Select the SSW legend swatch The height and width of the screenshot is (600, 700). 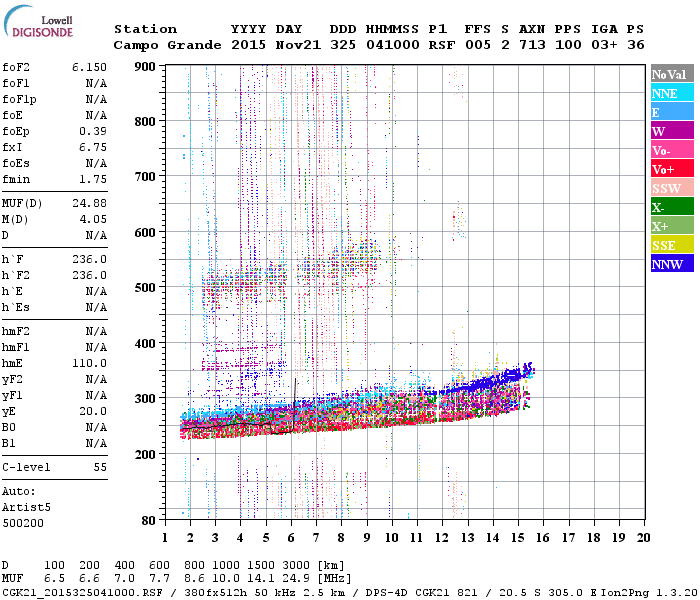pyautogui.click(x=672, y=188)
